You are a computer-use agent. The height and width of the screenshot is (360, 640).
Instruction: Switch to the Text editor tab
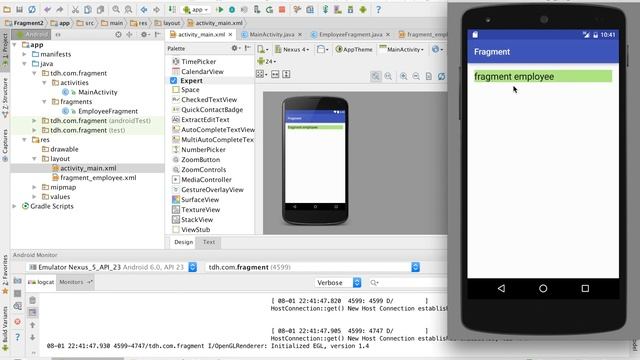tap(209, 242)
